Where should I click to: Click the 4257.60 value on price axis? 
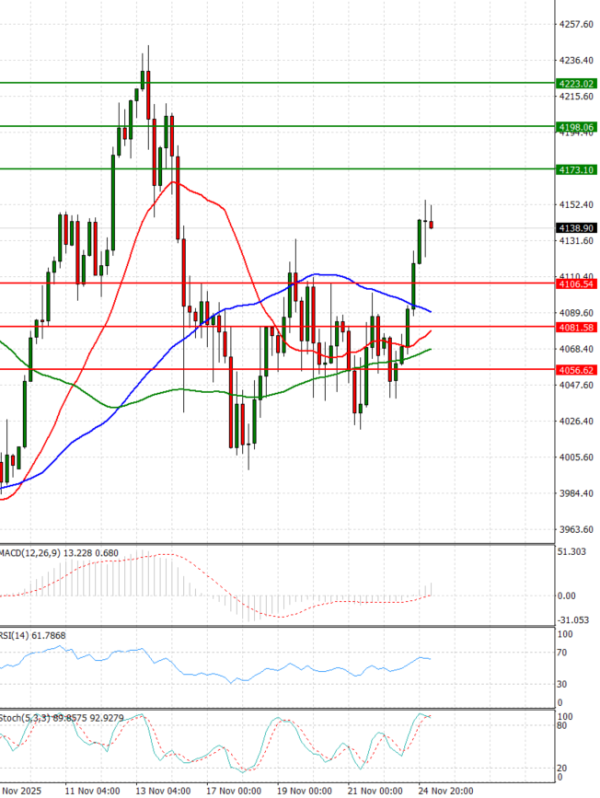coord(574,25)
